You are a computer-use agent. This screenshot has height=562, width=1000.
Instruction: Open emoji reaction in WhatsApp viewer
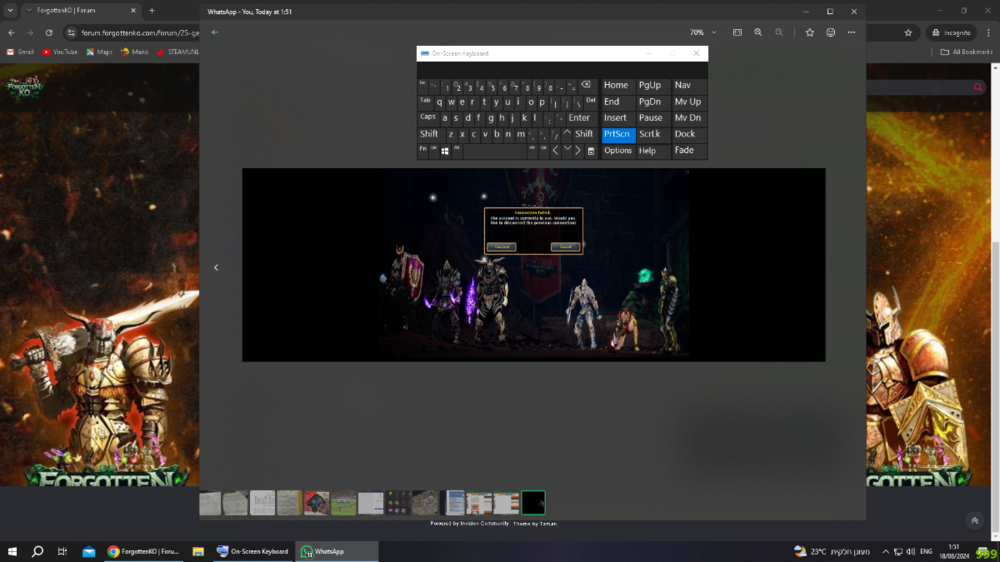pyautogui.click(x=830, y=32)
